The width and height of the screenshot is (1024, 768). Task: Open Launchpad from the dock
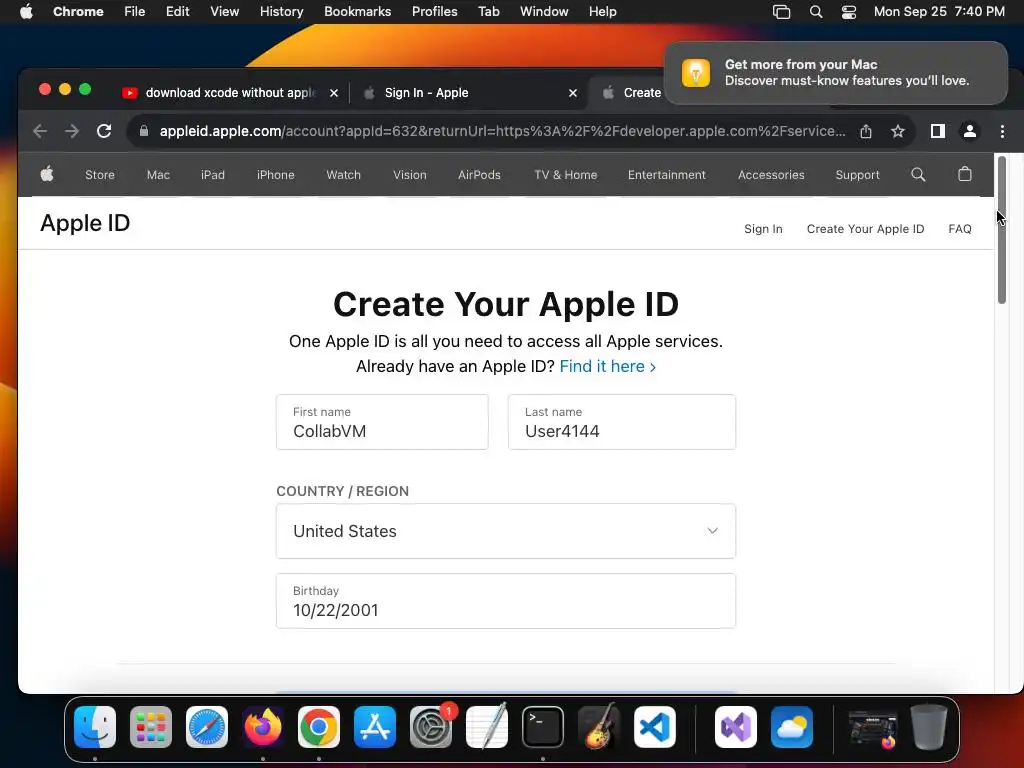[151, 727]
